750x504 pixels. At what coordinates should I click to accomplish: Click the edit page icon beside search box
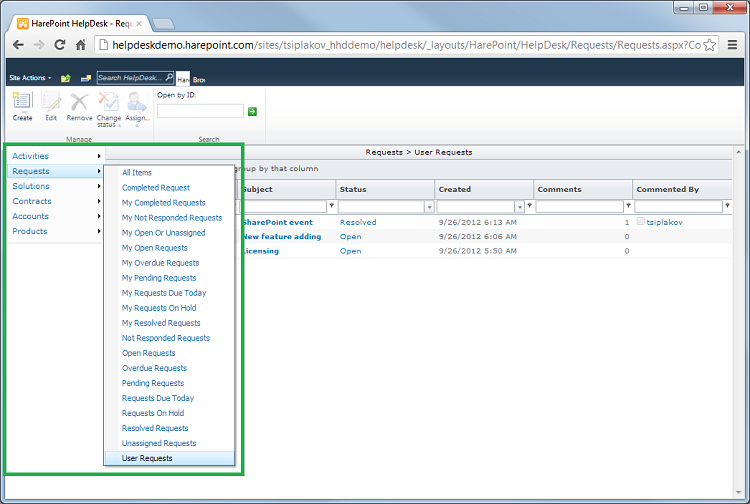tap(86, 78)
